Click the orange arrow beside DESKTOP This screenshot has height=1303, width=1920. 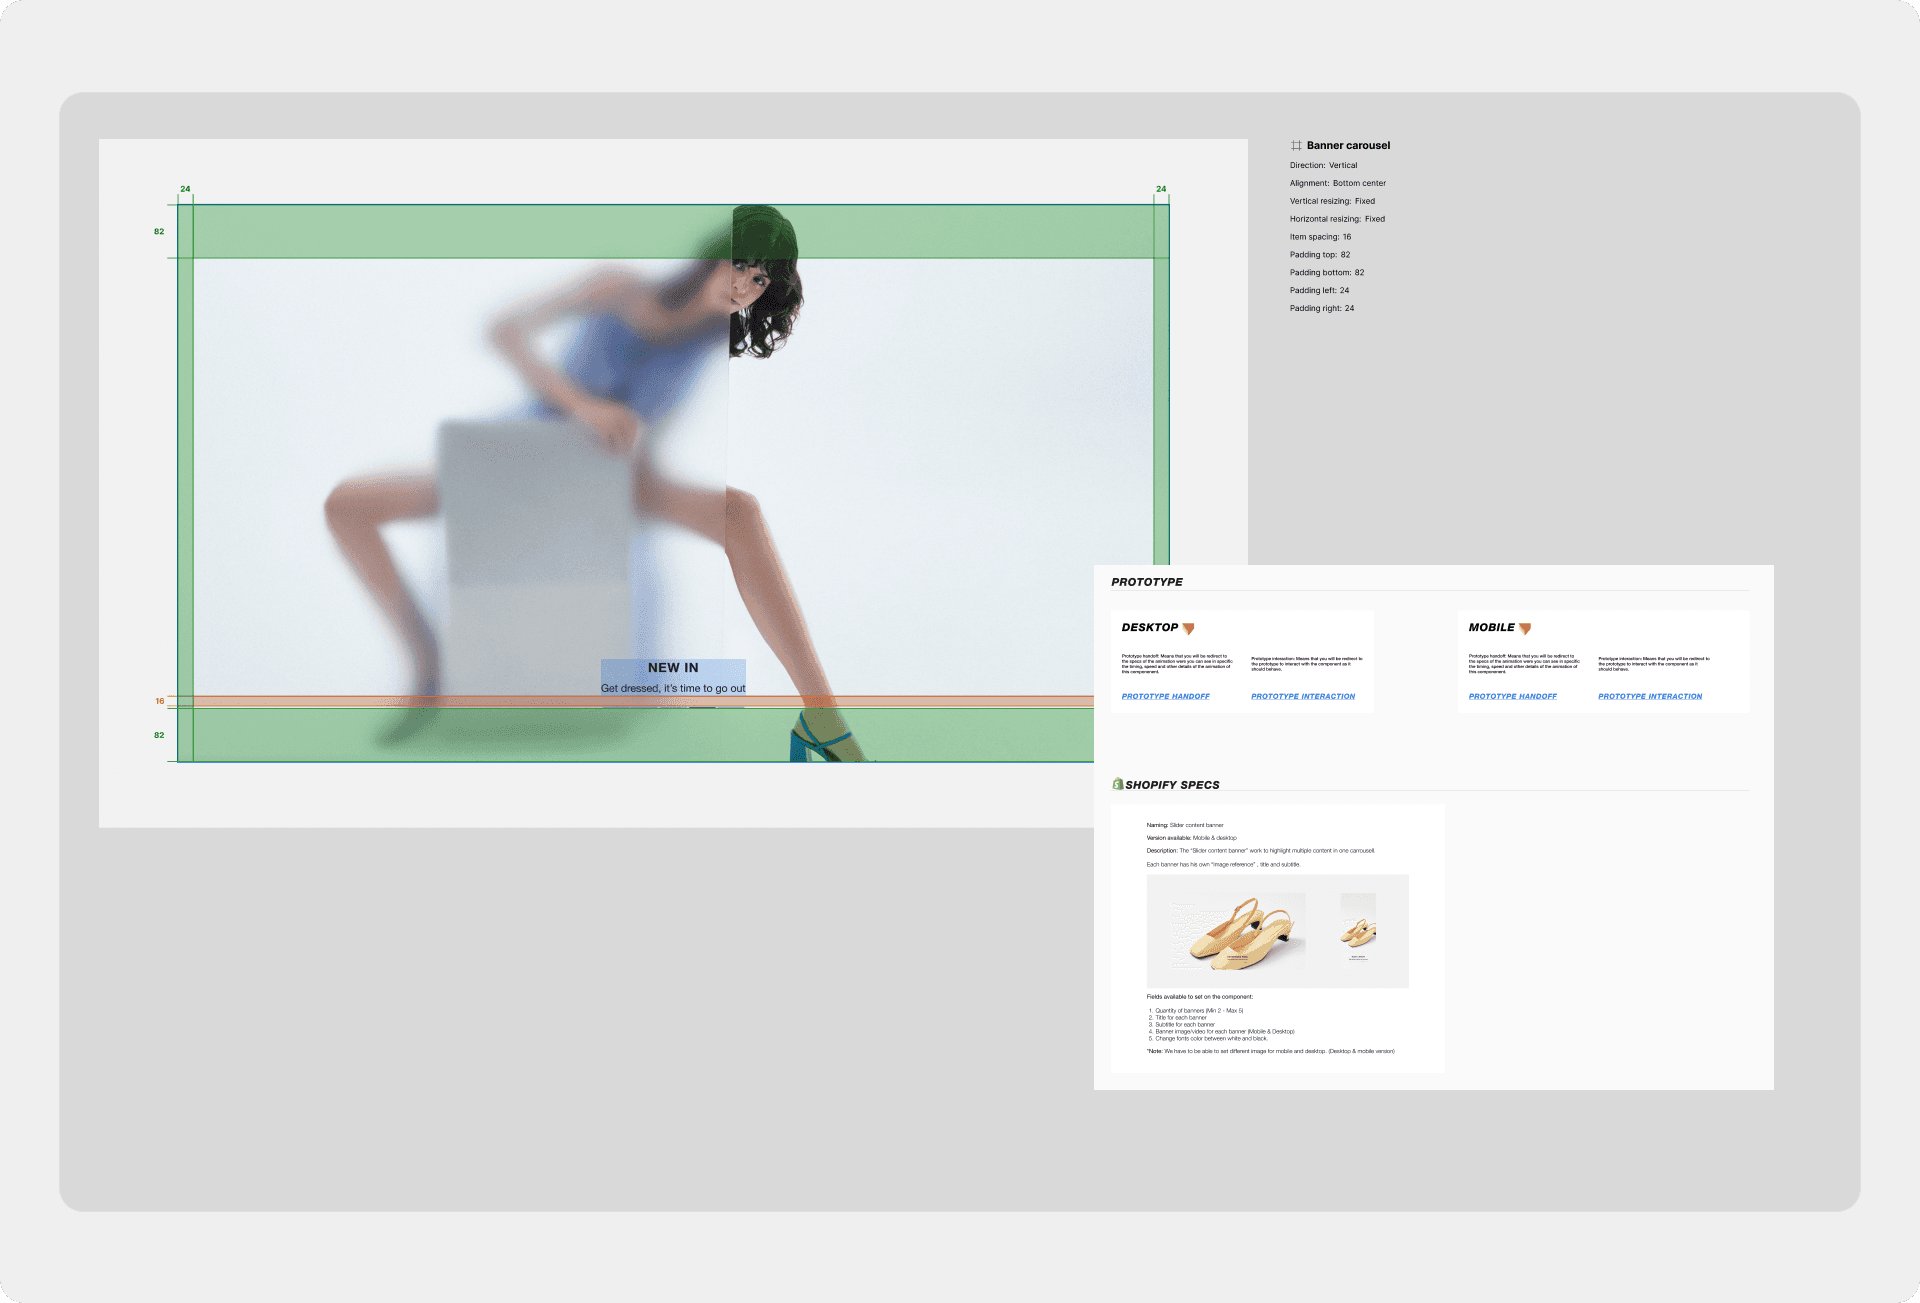coord(1188,629)
